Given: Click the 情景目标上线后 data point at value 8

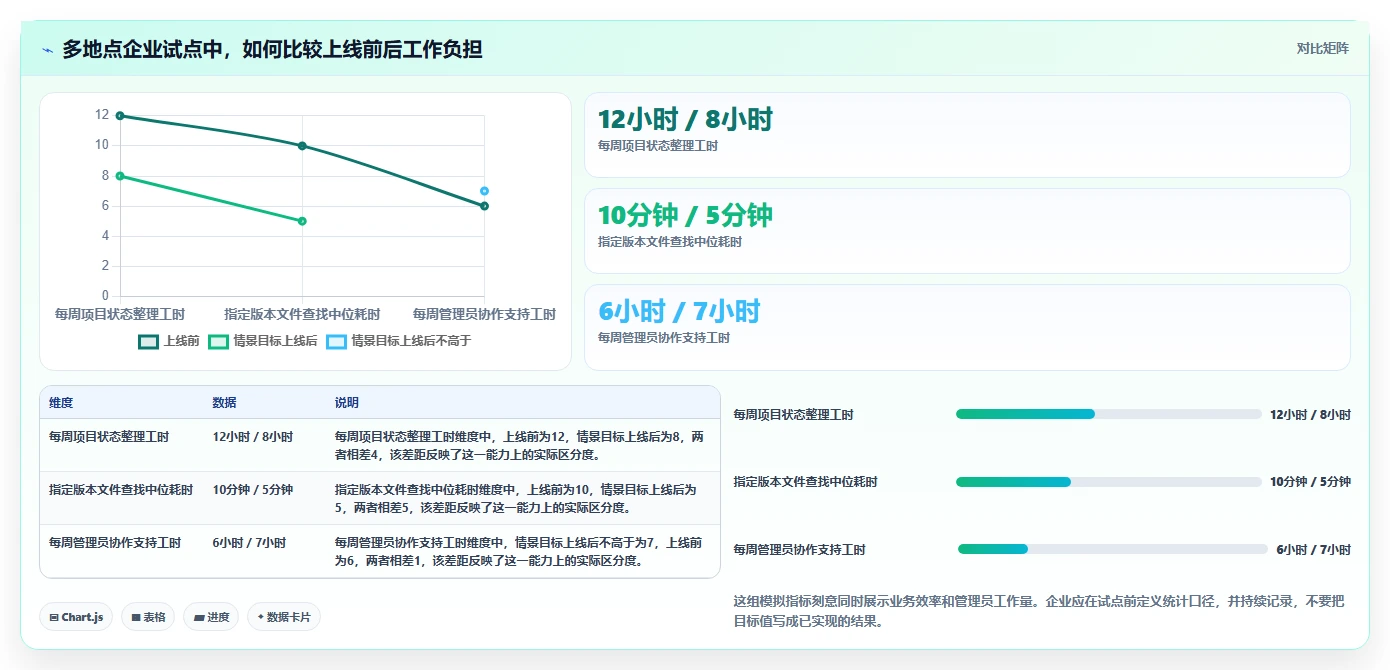Looking at the screenshot, I should (120, 176).
